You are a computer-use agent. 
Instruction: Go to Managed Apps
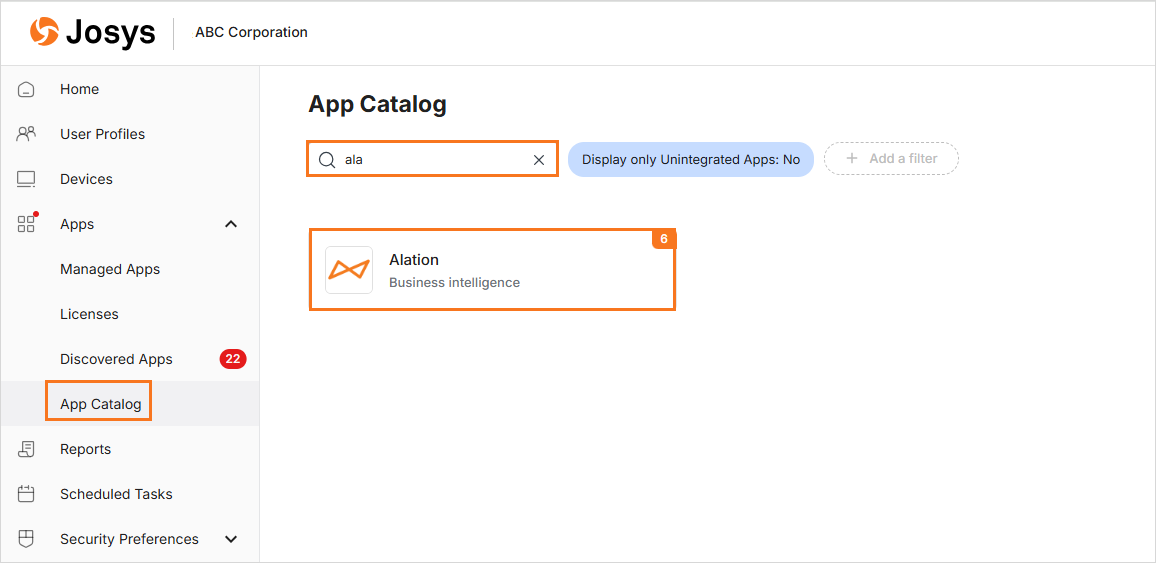pos(110,269)
